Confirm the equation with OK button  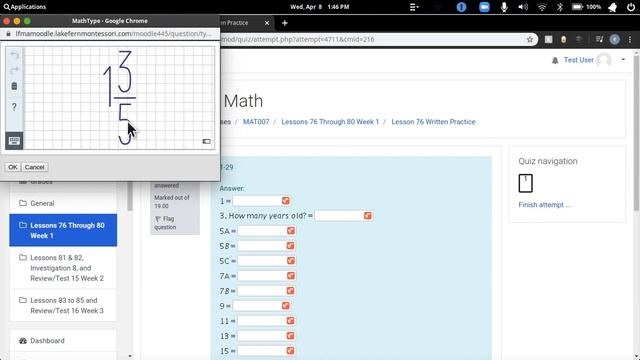(x=13, y=167)
